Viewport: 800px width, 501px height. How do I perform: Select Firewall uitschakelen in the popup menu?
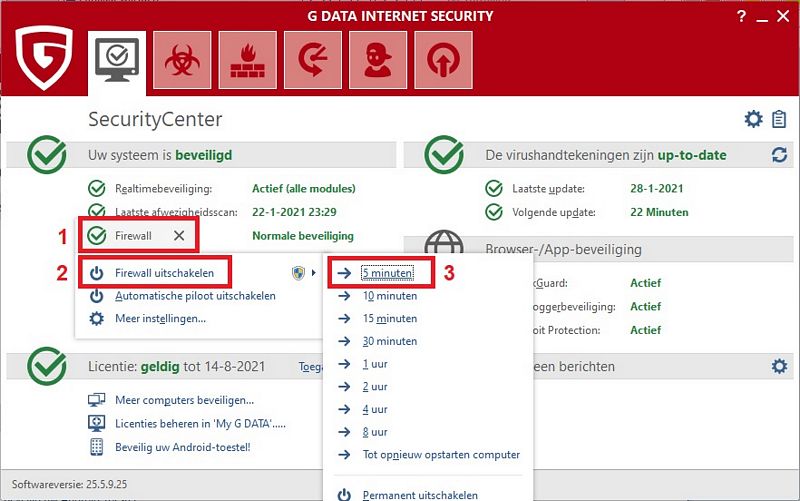(x=164, y=273)
